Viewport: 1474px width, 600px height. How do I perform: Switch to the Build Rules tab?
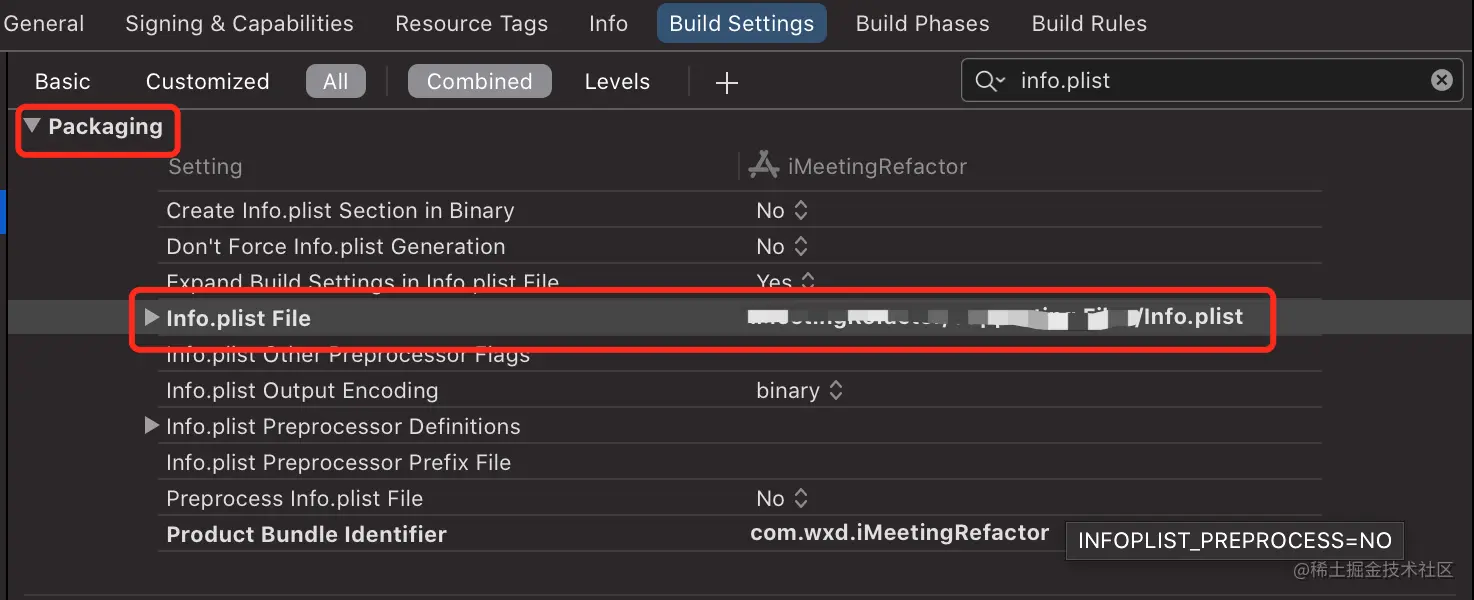[x=1089, y=24]
